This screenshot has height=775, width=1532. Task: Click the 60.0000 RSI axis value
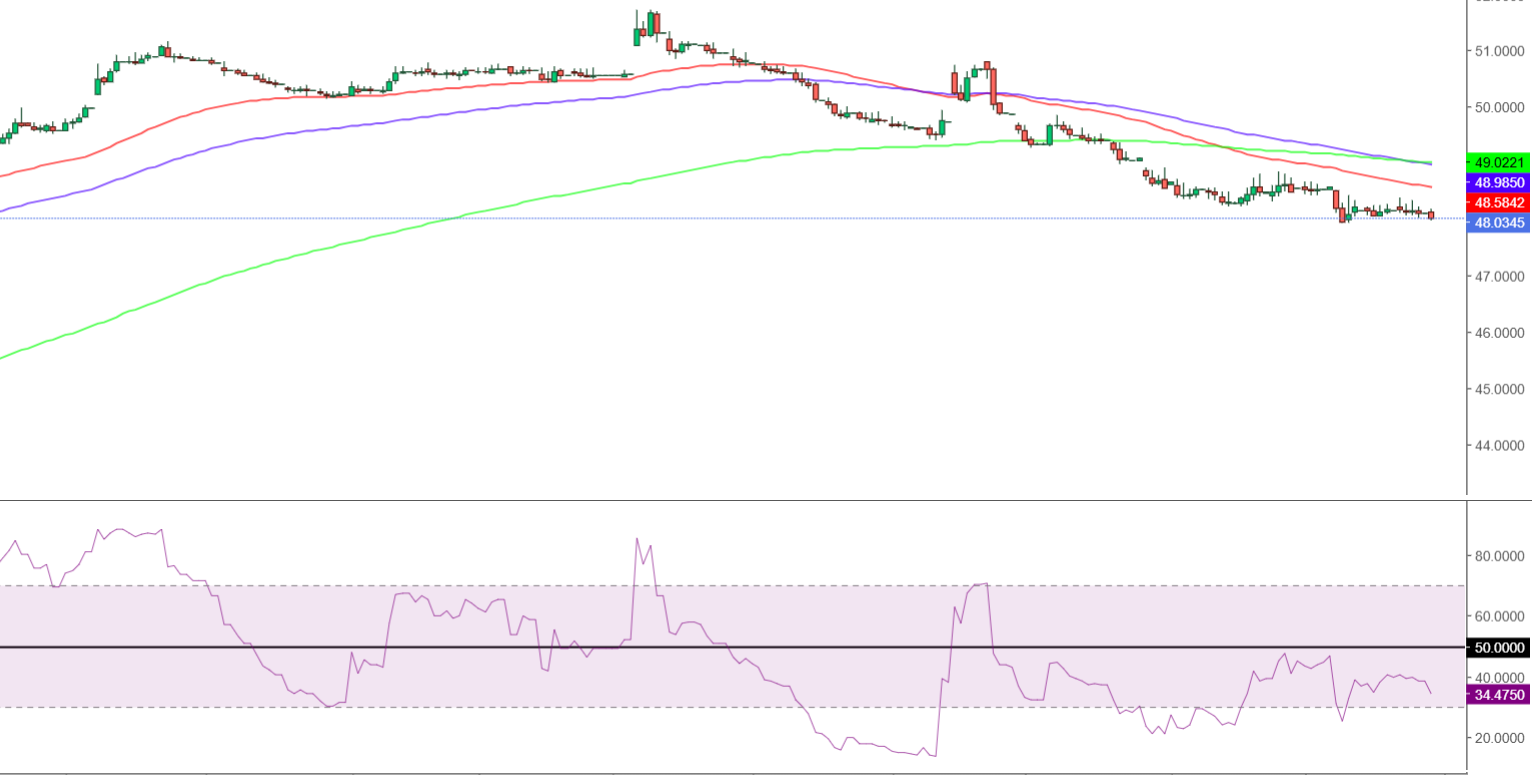[1500, 617]
